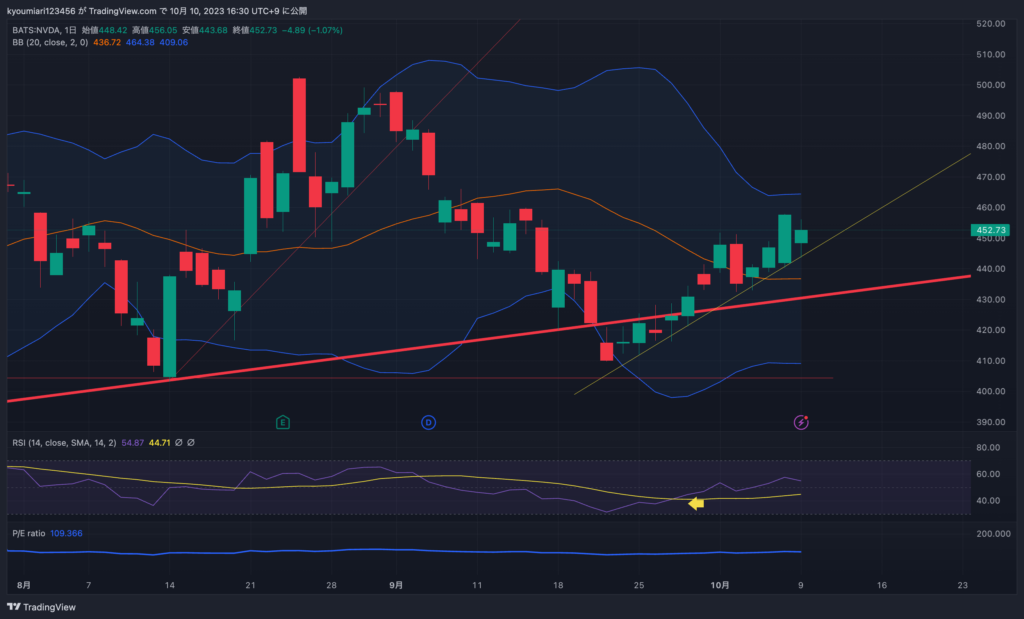Click 200.000 on the P/E scale

click(x=993, y=534)
